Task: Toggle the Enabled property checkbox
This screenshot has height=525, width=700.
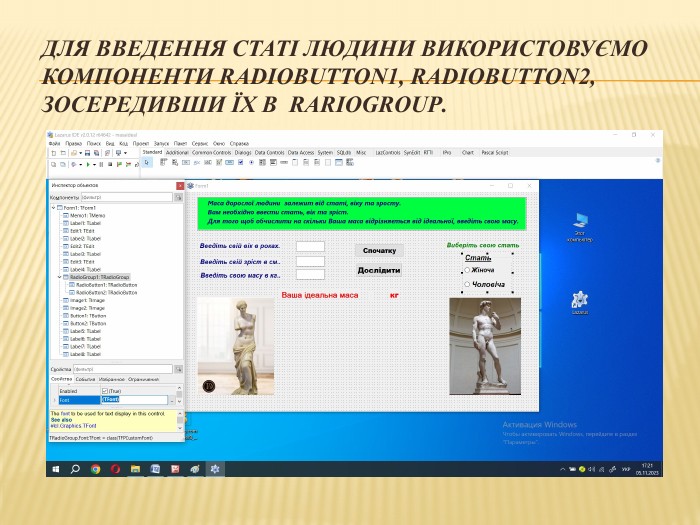Action: 105,391
